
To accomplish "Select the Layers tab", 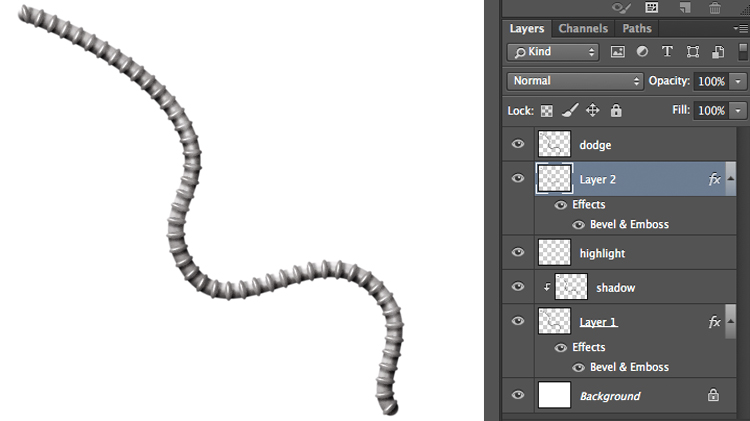I will pos(527,29).
